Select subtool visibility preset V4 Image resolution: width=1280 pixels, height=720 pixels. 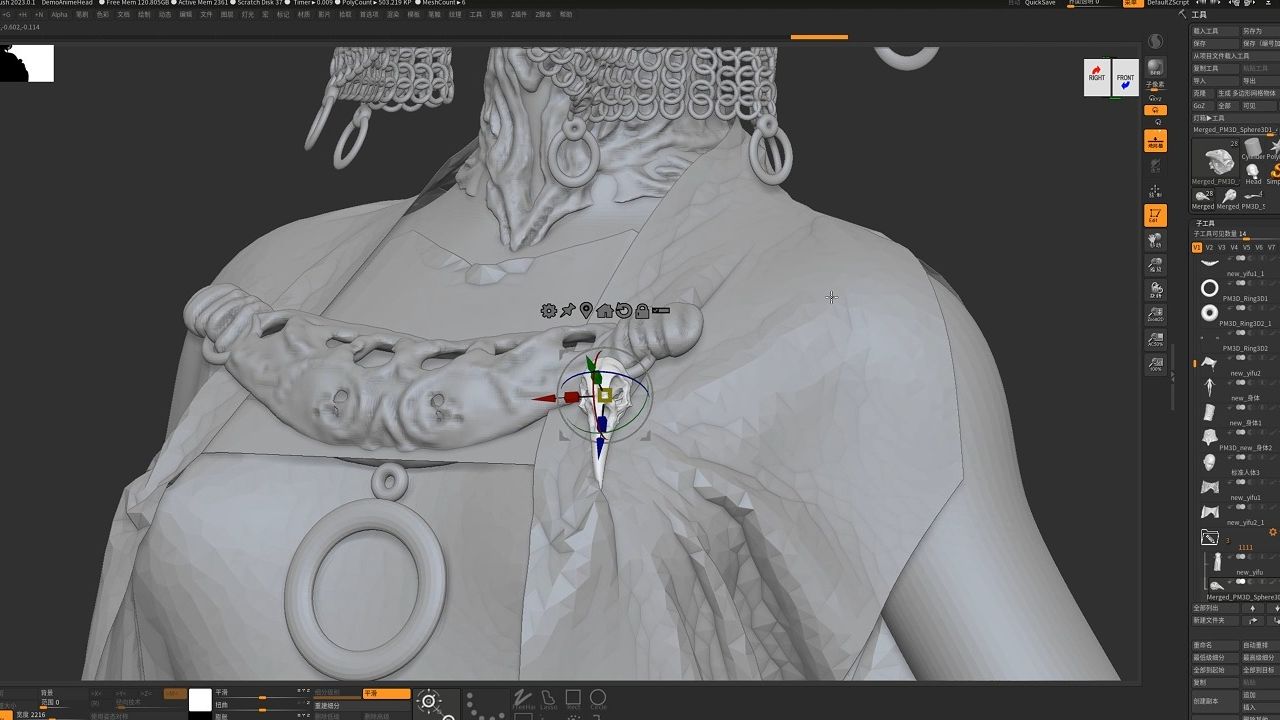click(1234, 247)
